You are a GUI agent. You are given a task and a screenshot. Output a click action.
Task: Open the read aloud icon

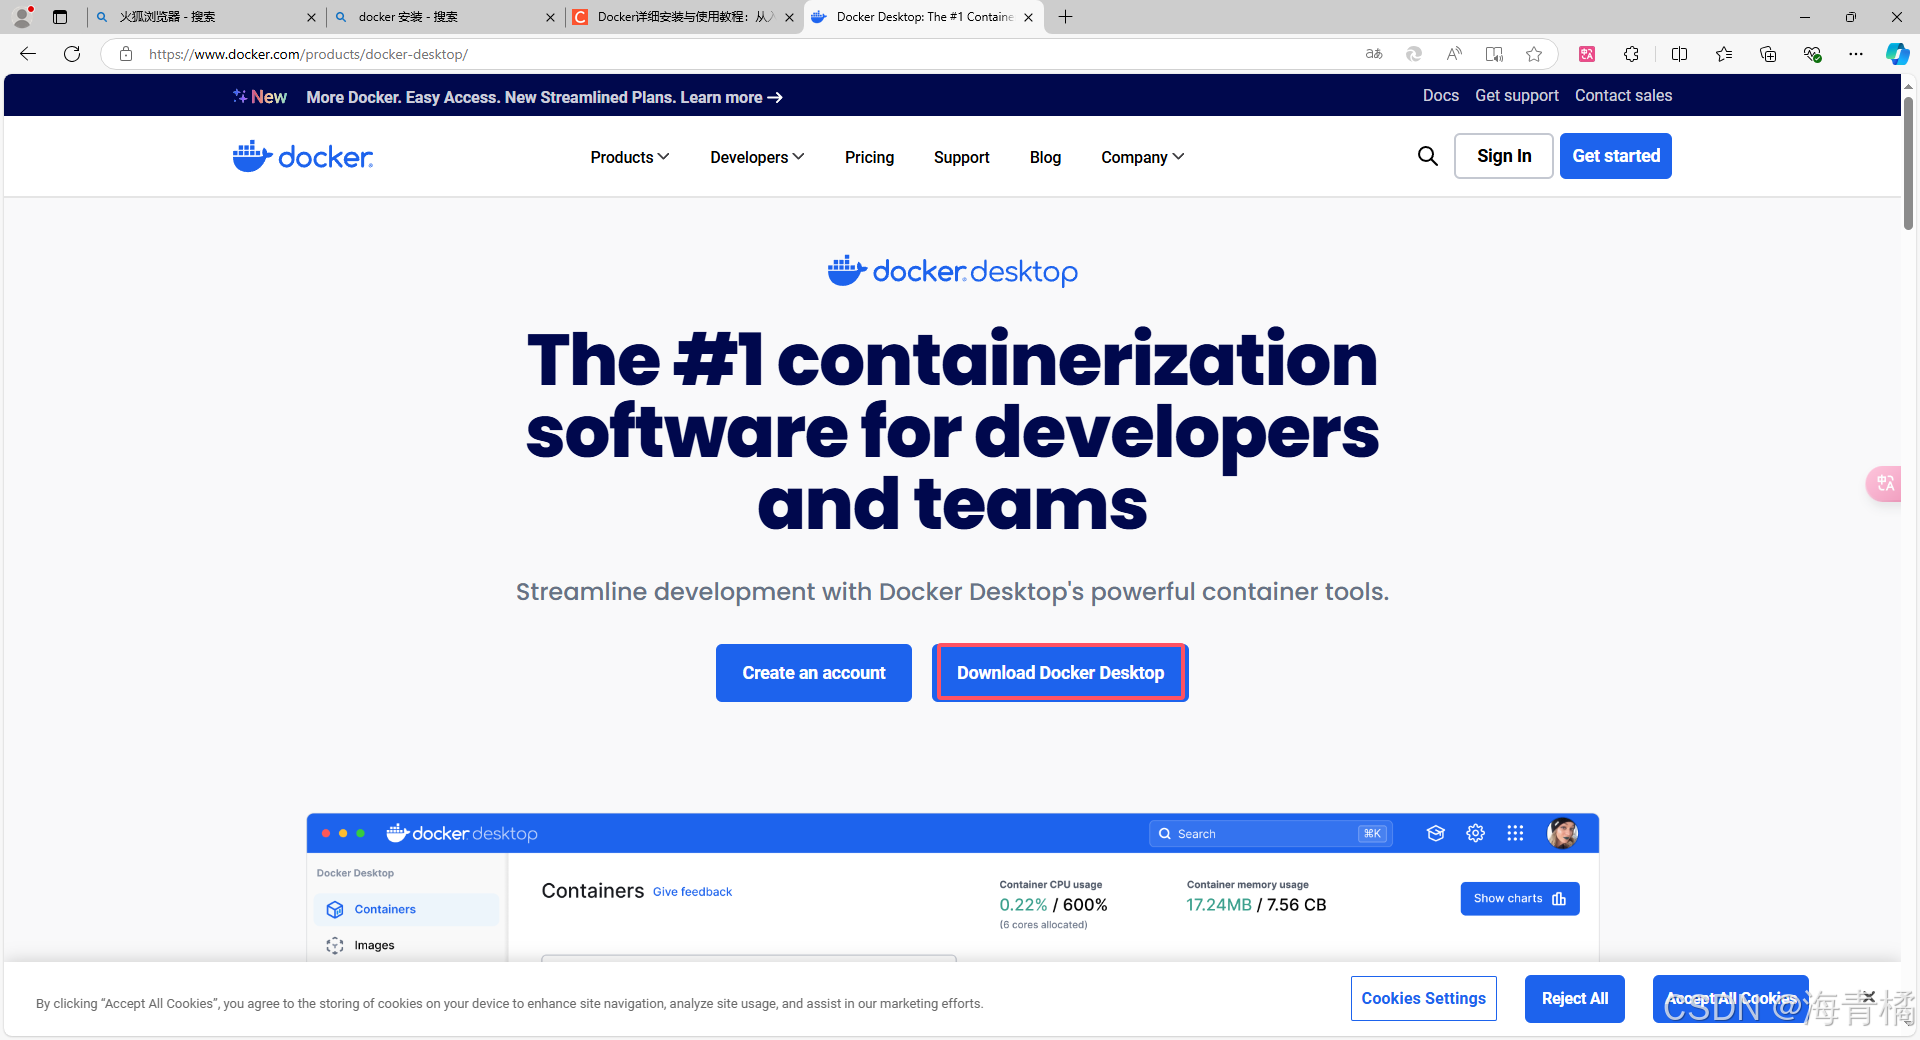pyautogui.click(x=1454, y=54)
